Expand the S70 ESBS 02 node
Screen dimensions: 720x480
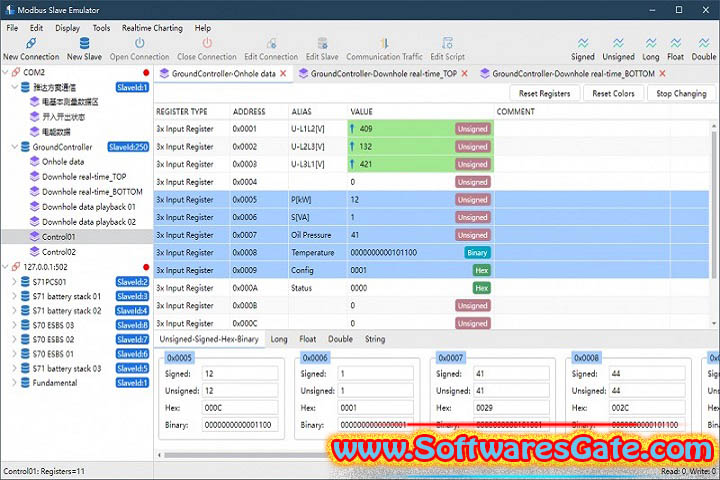tap(14, 339)
